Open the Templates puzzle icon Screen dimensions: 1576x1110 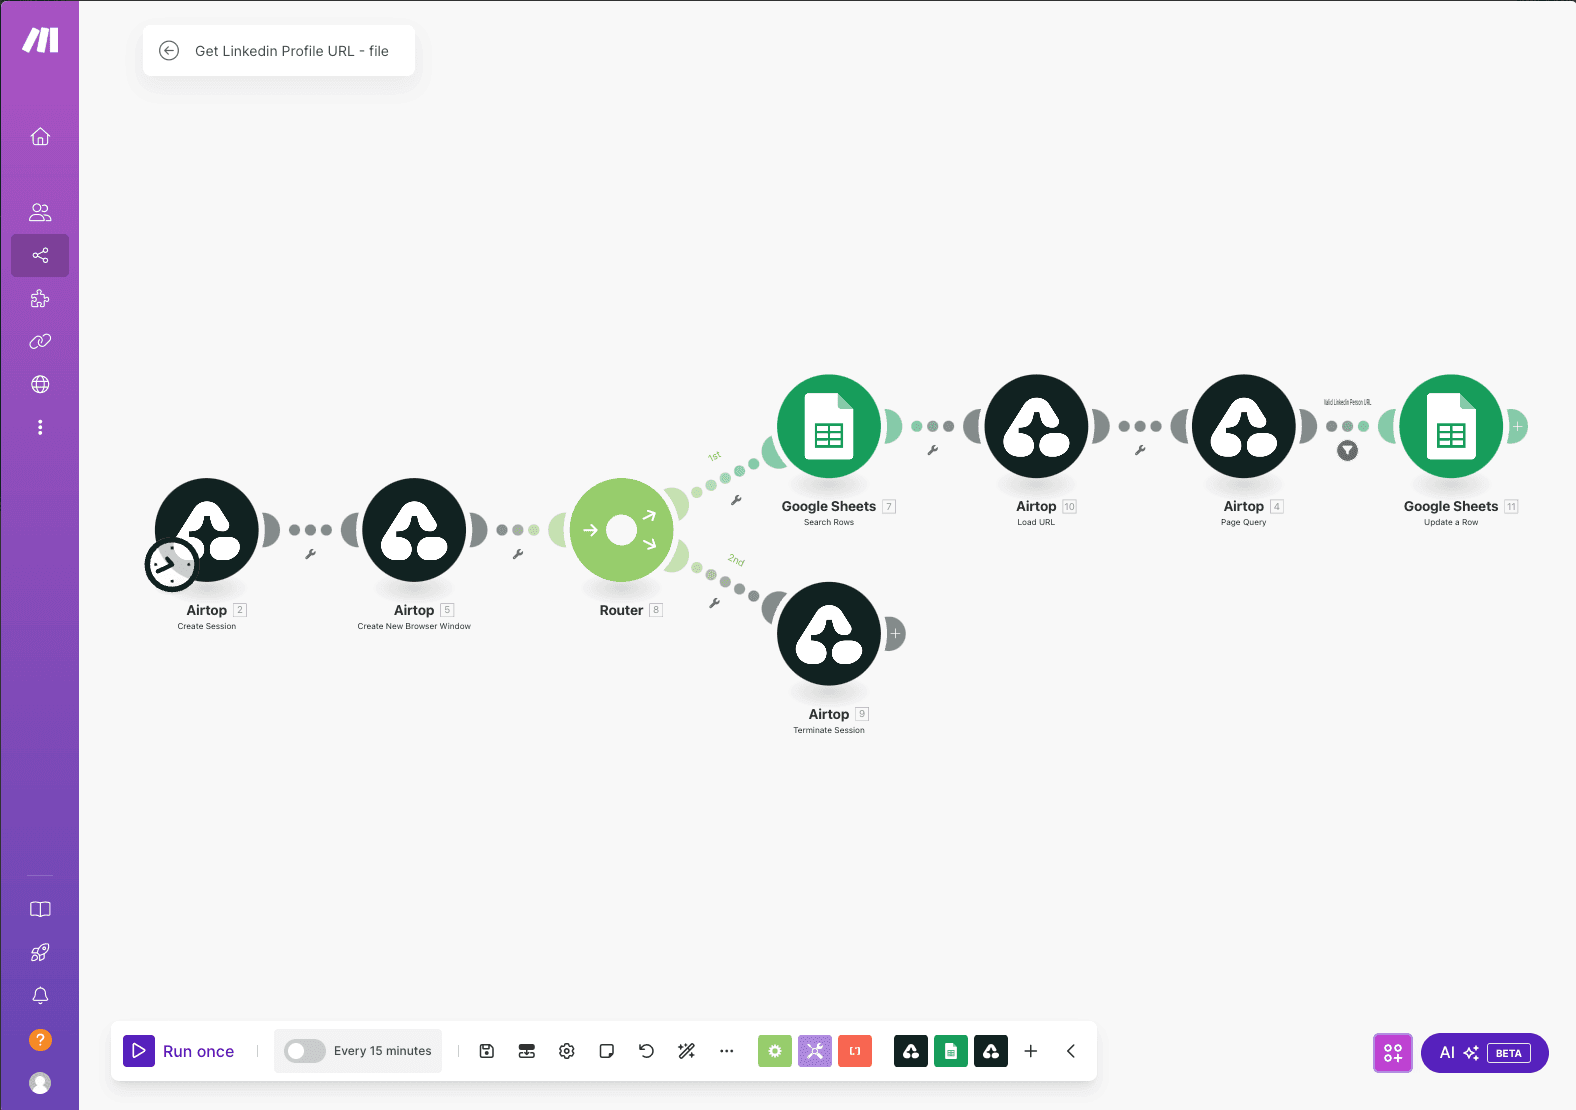tap(40, 298)
